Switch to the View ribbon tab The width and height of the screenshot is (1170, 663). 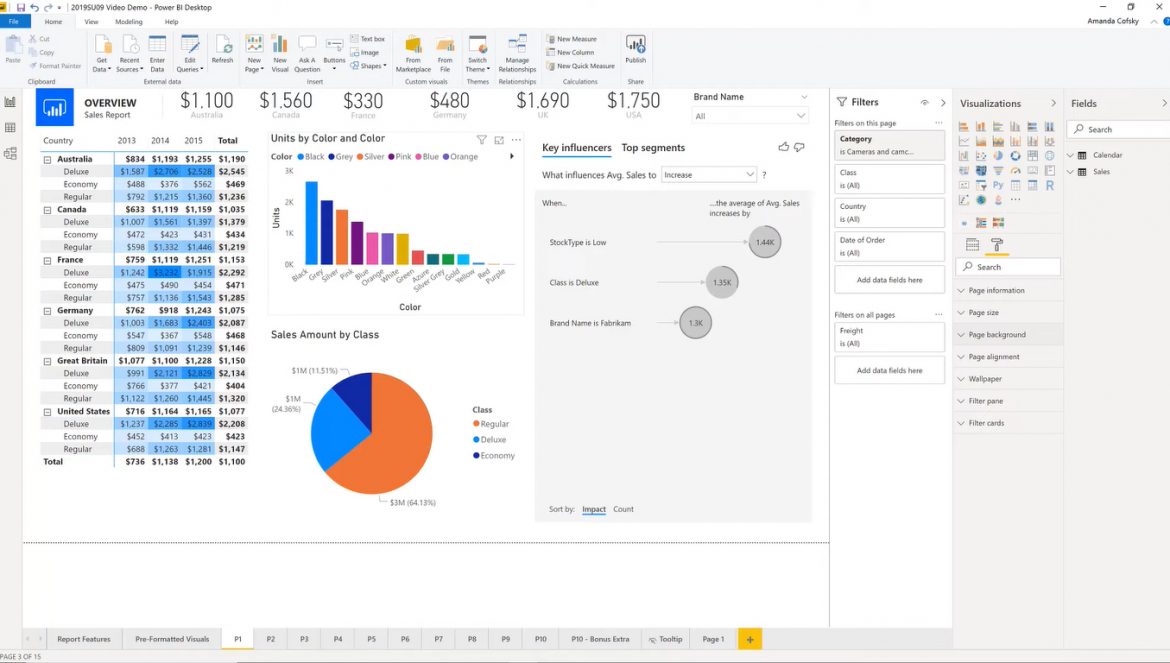(x=91, y=22)
